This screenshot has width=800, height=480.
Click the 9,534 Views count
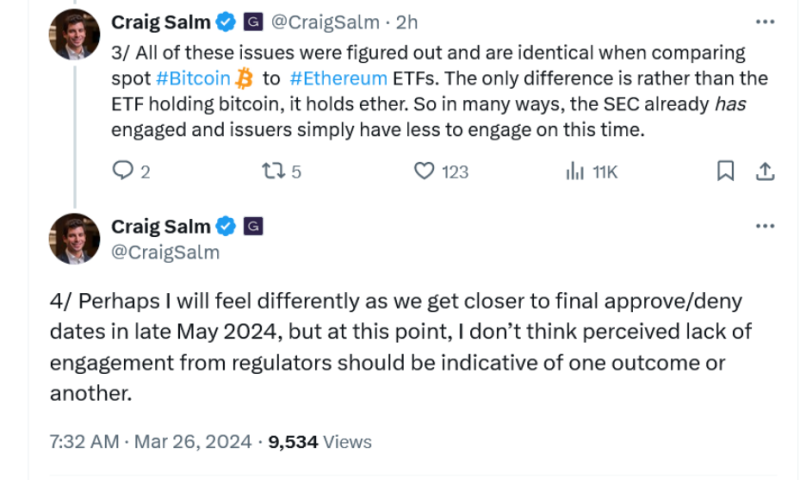coord(321,441)
